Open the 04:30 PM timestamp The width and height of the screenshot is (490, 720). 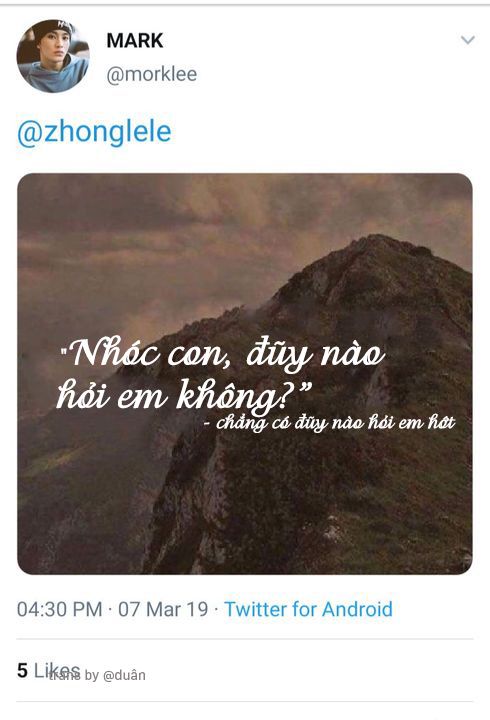point(60,610)
